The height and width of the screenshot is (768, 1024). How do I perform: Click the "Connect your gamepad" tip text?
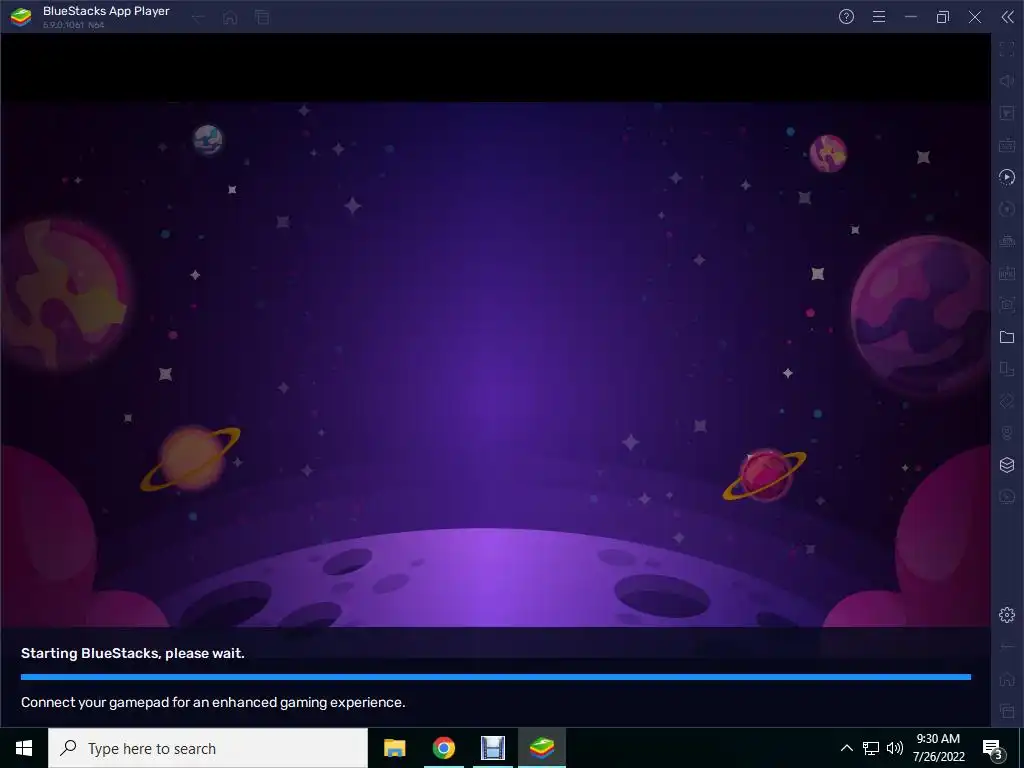click(213, 702)
